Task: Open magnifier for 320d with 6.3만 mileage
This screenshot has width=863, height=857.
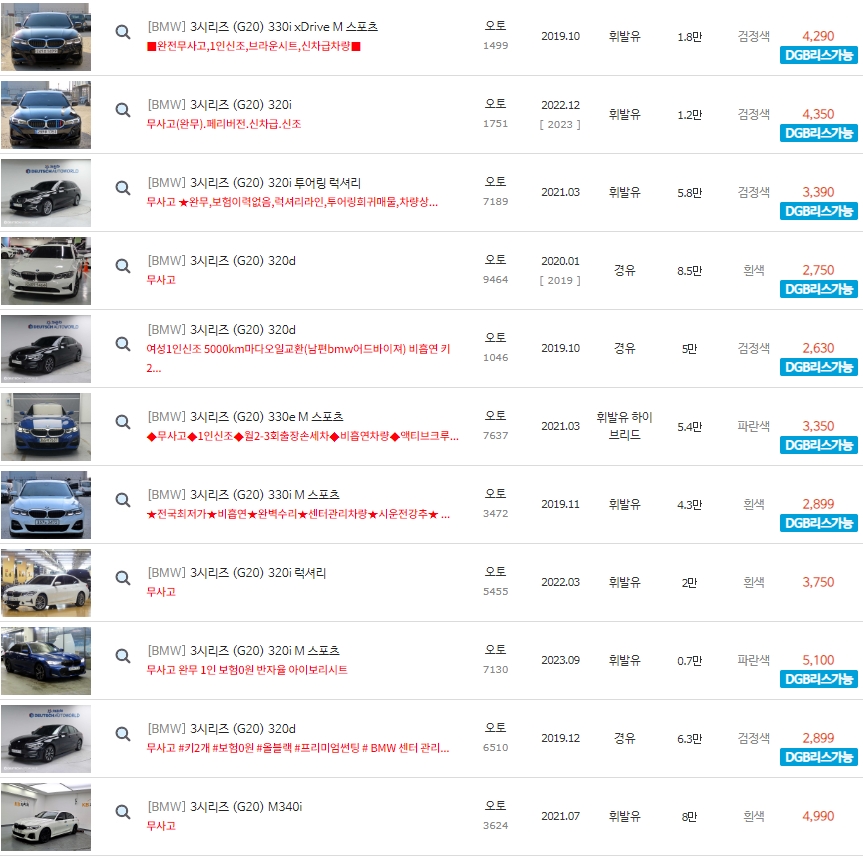Action: (x=123, y=734)
